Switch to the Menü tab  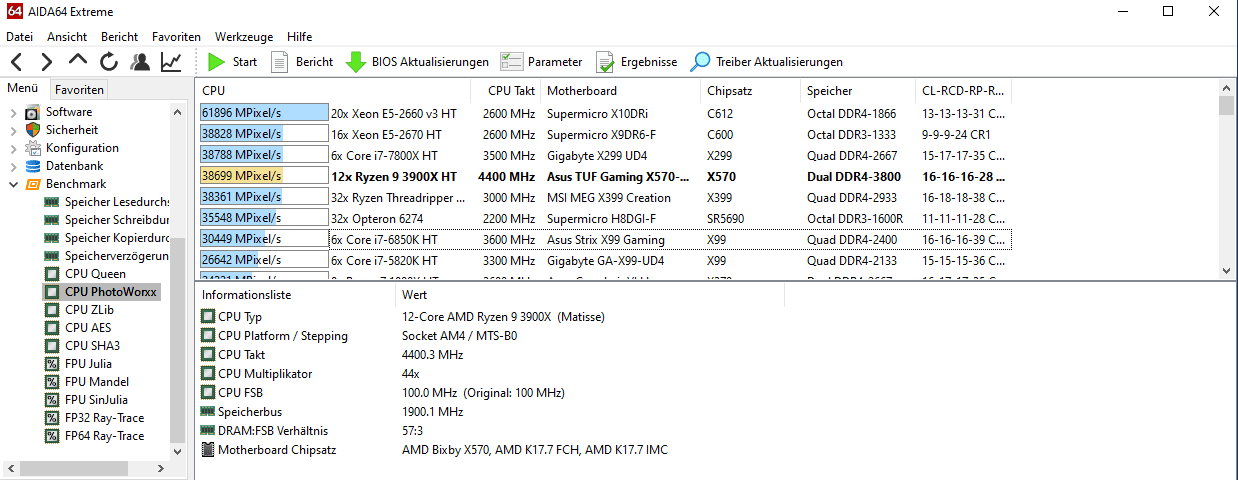click(x=22, y=89)
